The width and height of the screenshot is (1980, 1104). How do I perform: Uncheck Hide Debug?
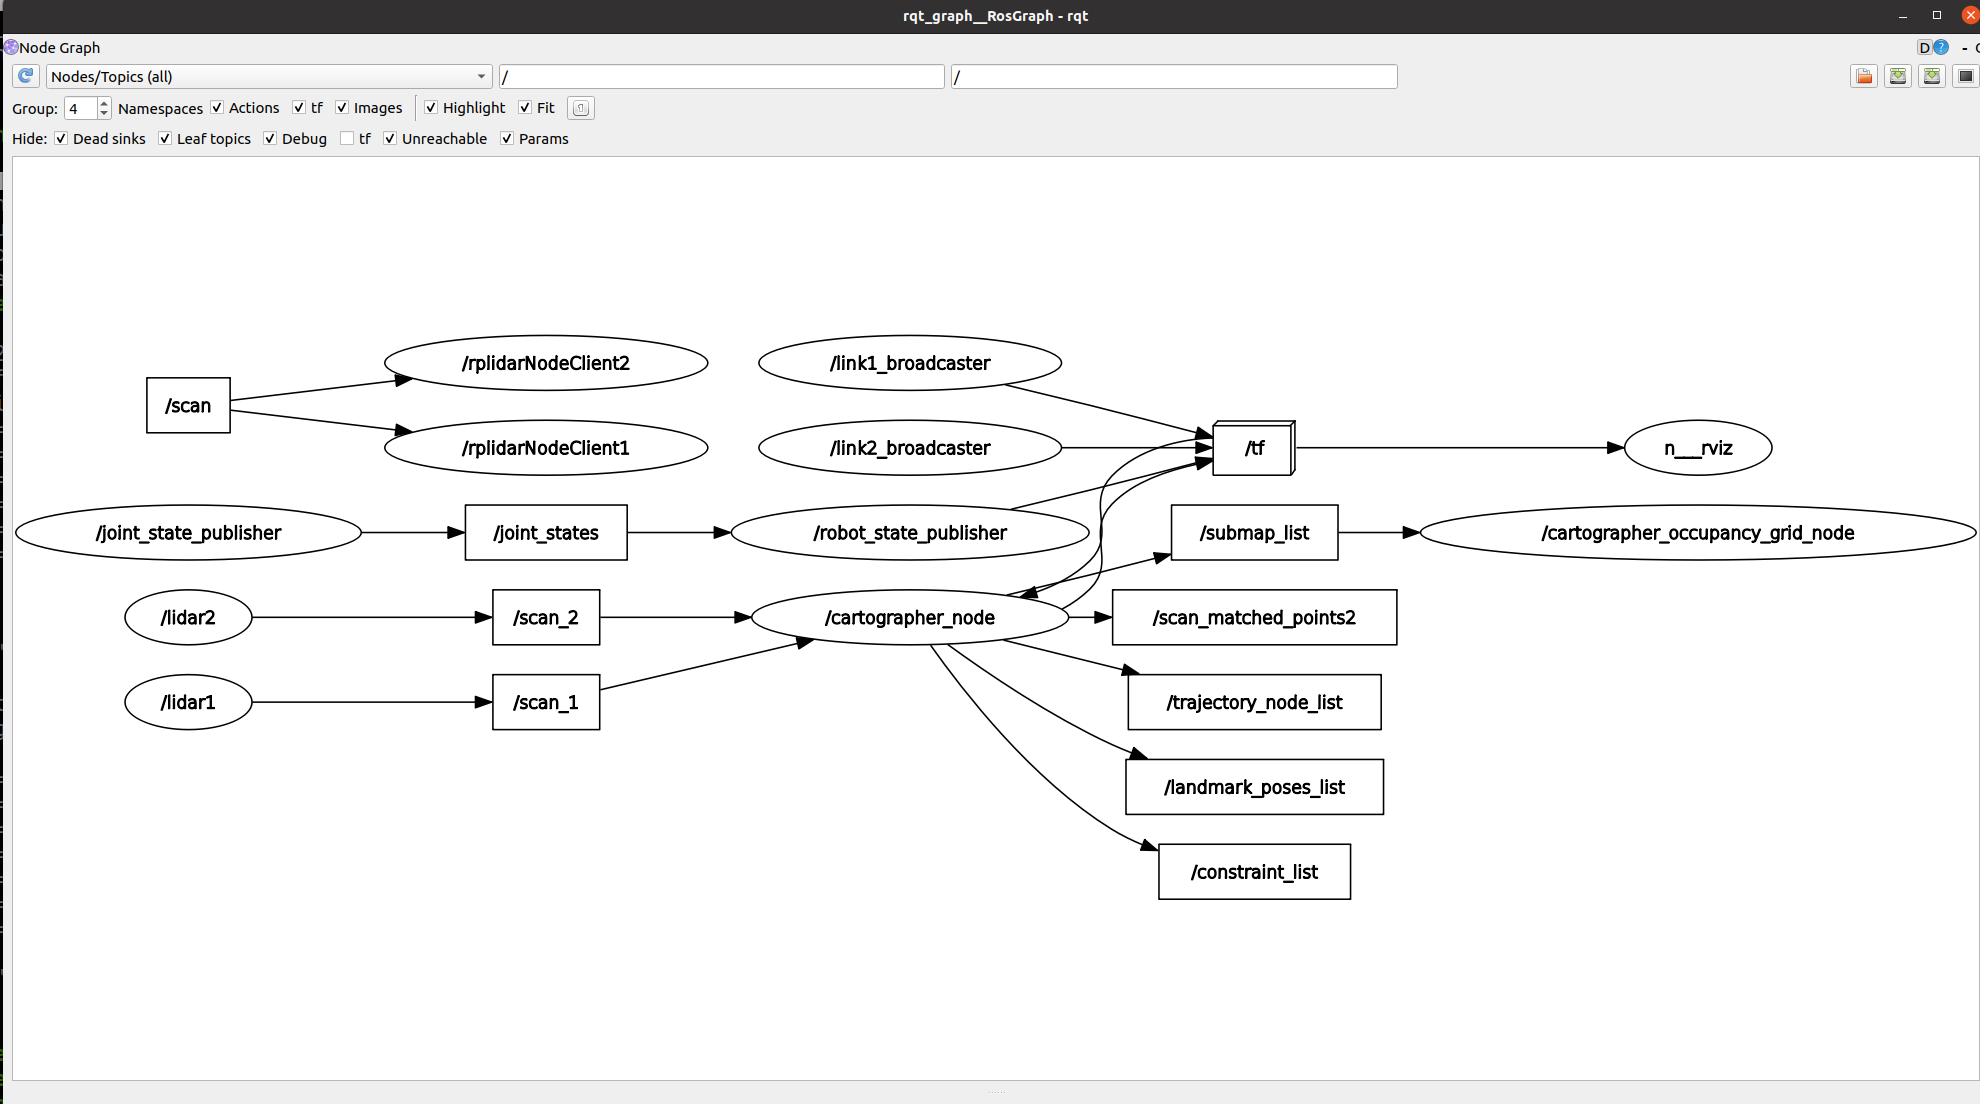(x=270, y=138)
